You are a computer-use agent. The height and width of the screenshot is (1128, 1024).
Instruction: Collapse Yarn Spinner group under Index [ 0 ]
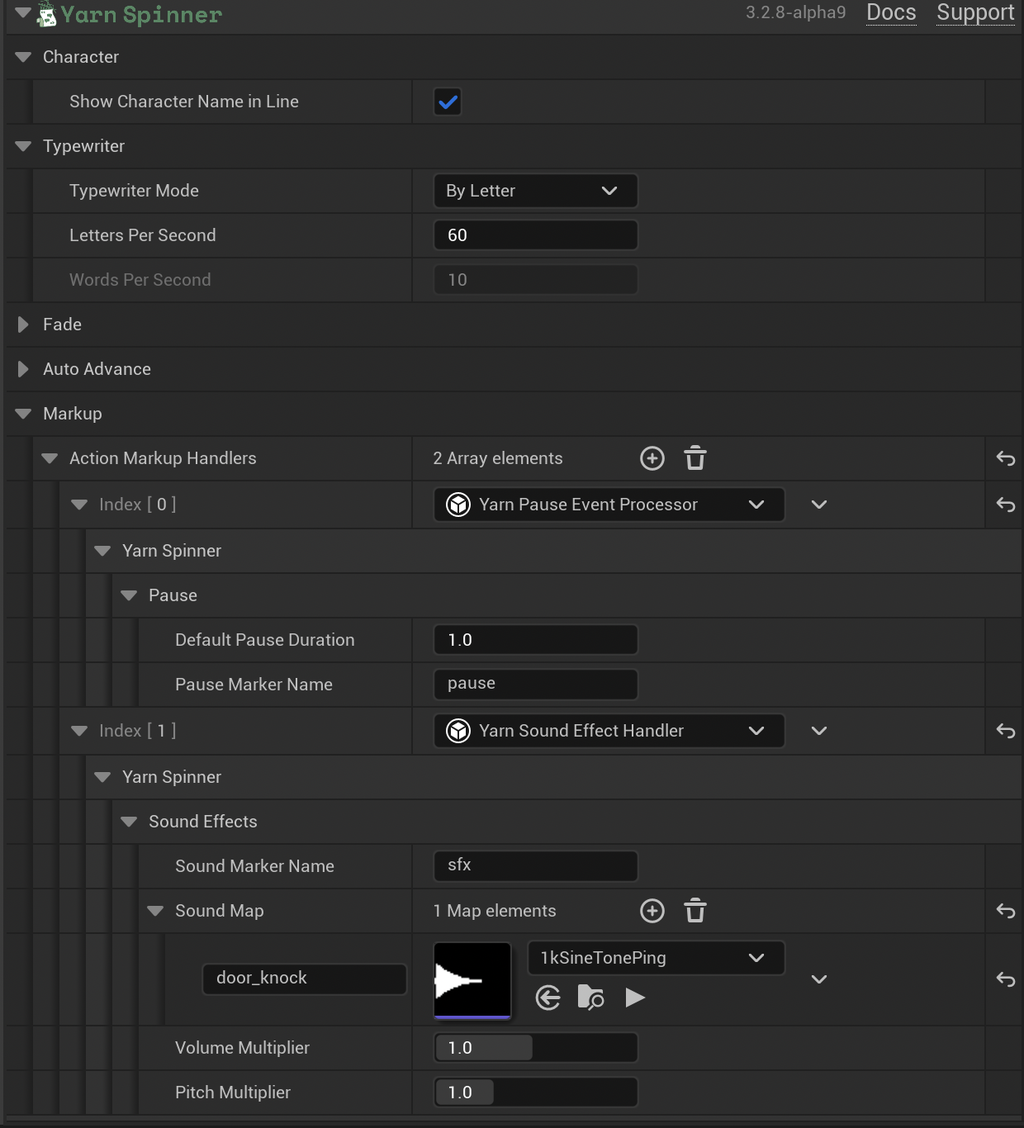103,550
